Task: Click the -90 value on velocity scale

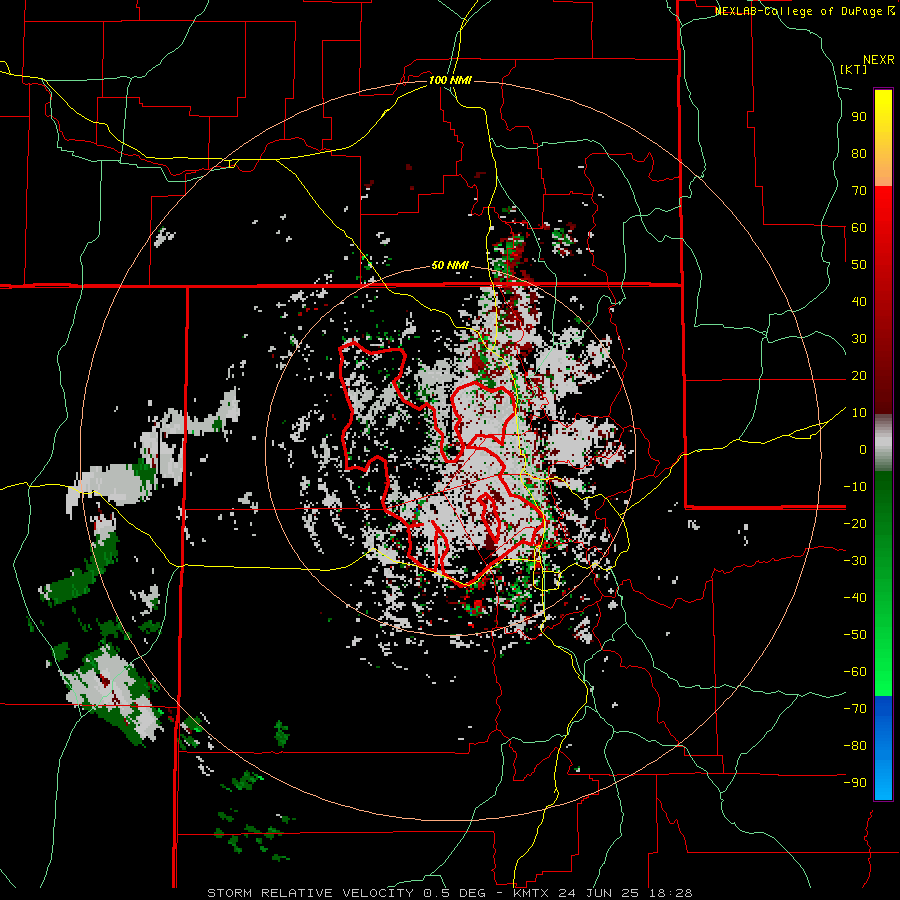Action: tap(855, 783)
